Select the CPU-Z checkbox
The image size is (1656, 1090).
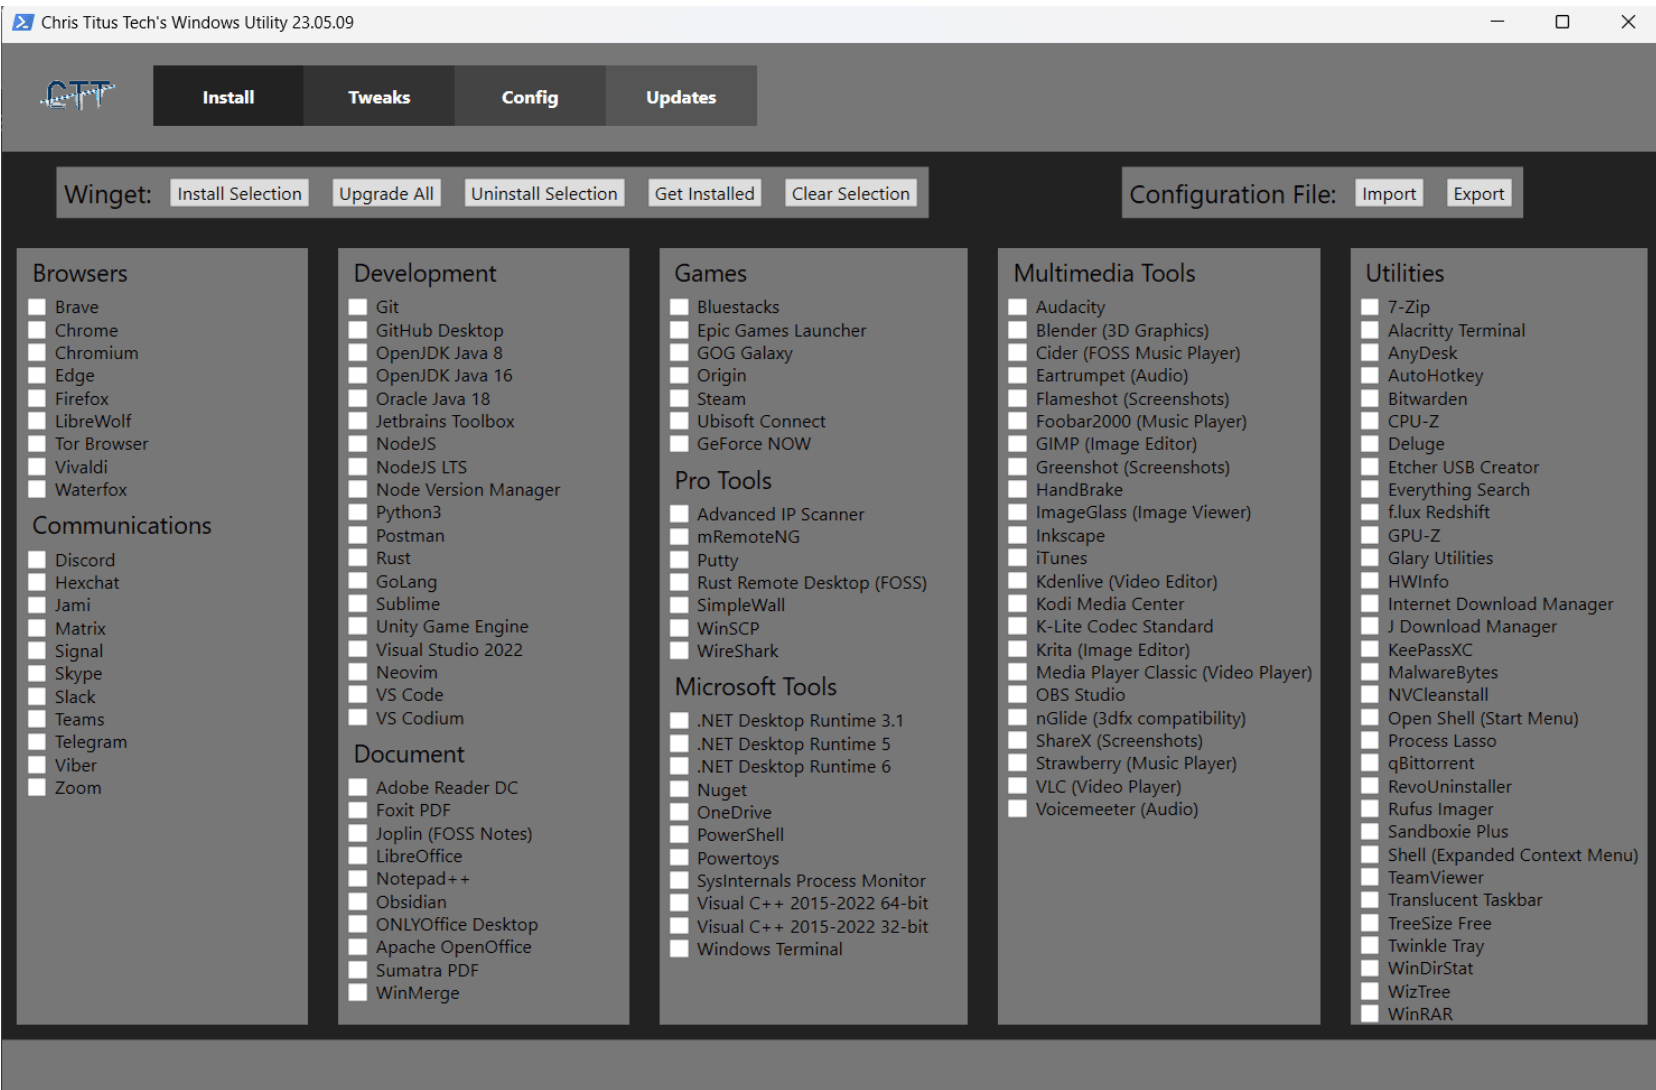(1370, 421)
